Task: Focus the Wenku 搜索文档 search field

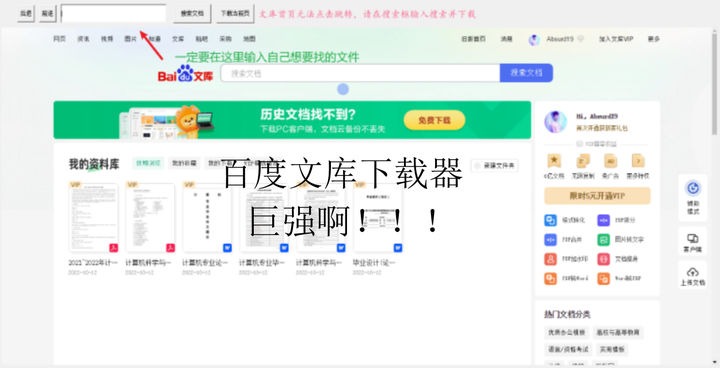Action: click(360, 74)
